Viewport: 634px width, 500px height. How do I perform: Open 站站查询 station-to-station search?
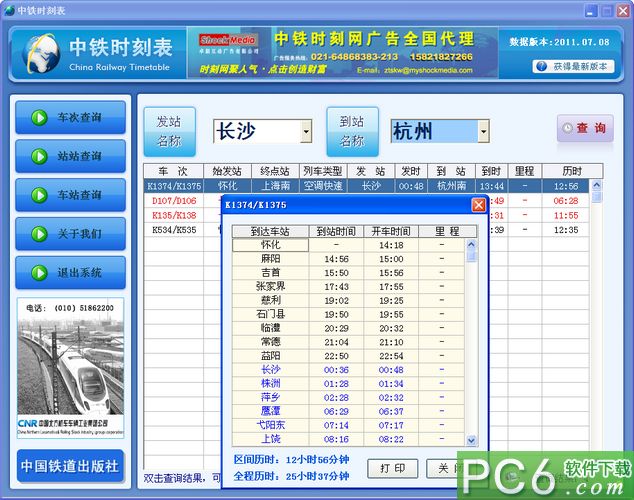tap(70, 156)
